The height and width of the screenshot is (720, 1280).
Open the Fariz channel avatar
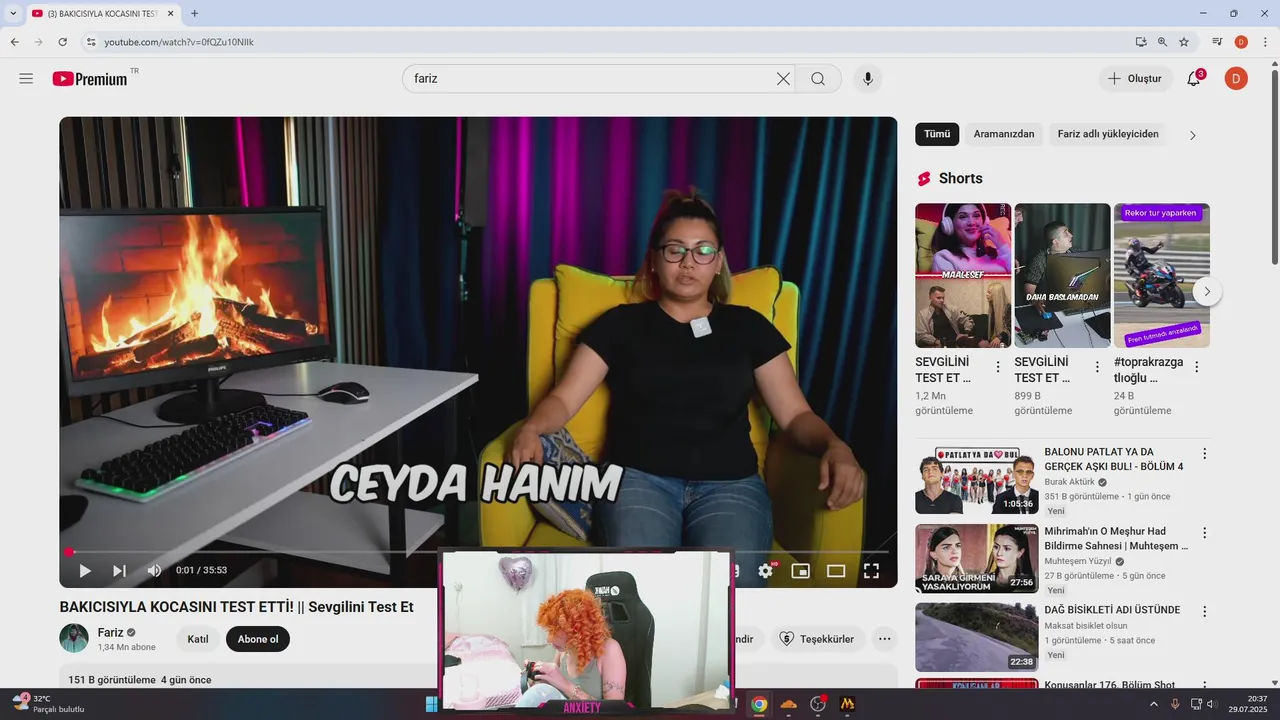pyautogui.click(x=74, y=639)
